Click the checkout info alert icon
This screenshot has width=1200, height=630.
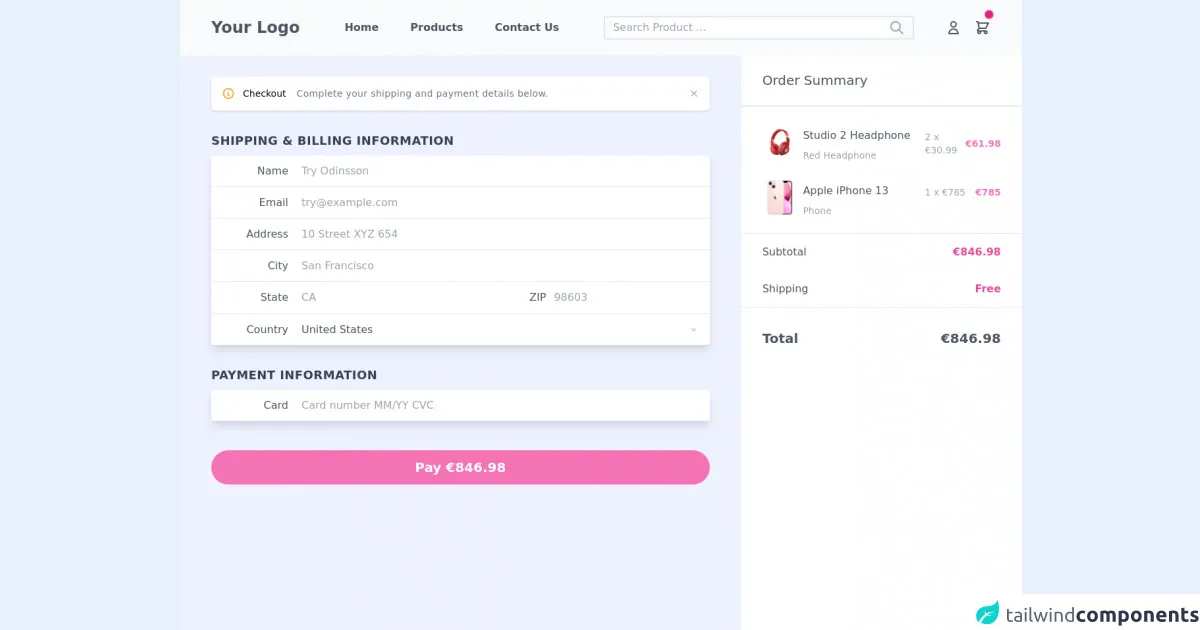[x=228, y=94]
